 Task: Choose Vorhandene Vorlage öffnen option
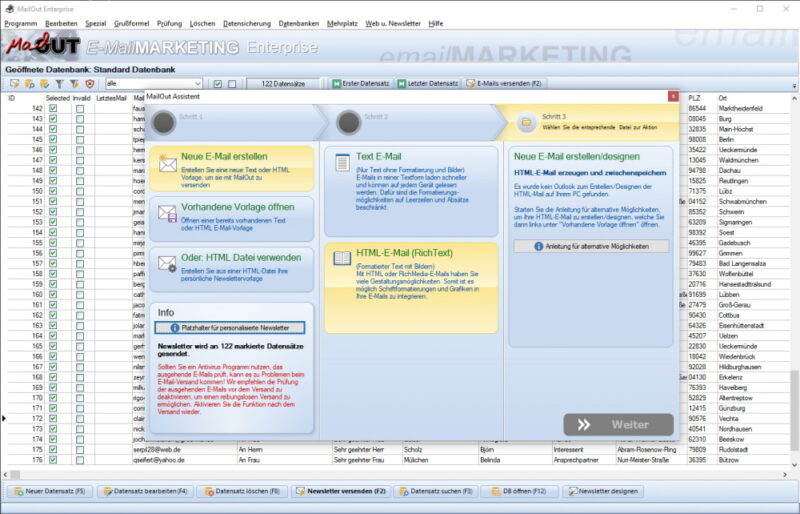pyautogui.click(x=232, y=218)
